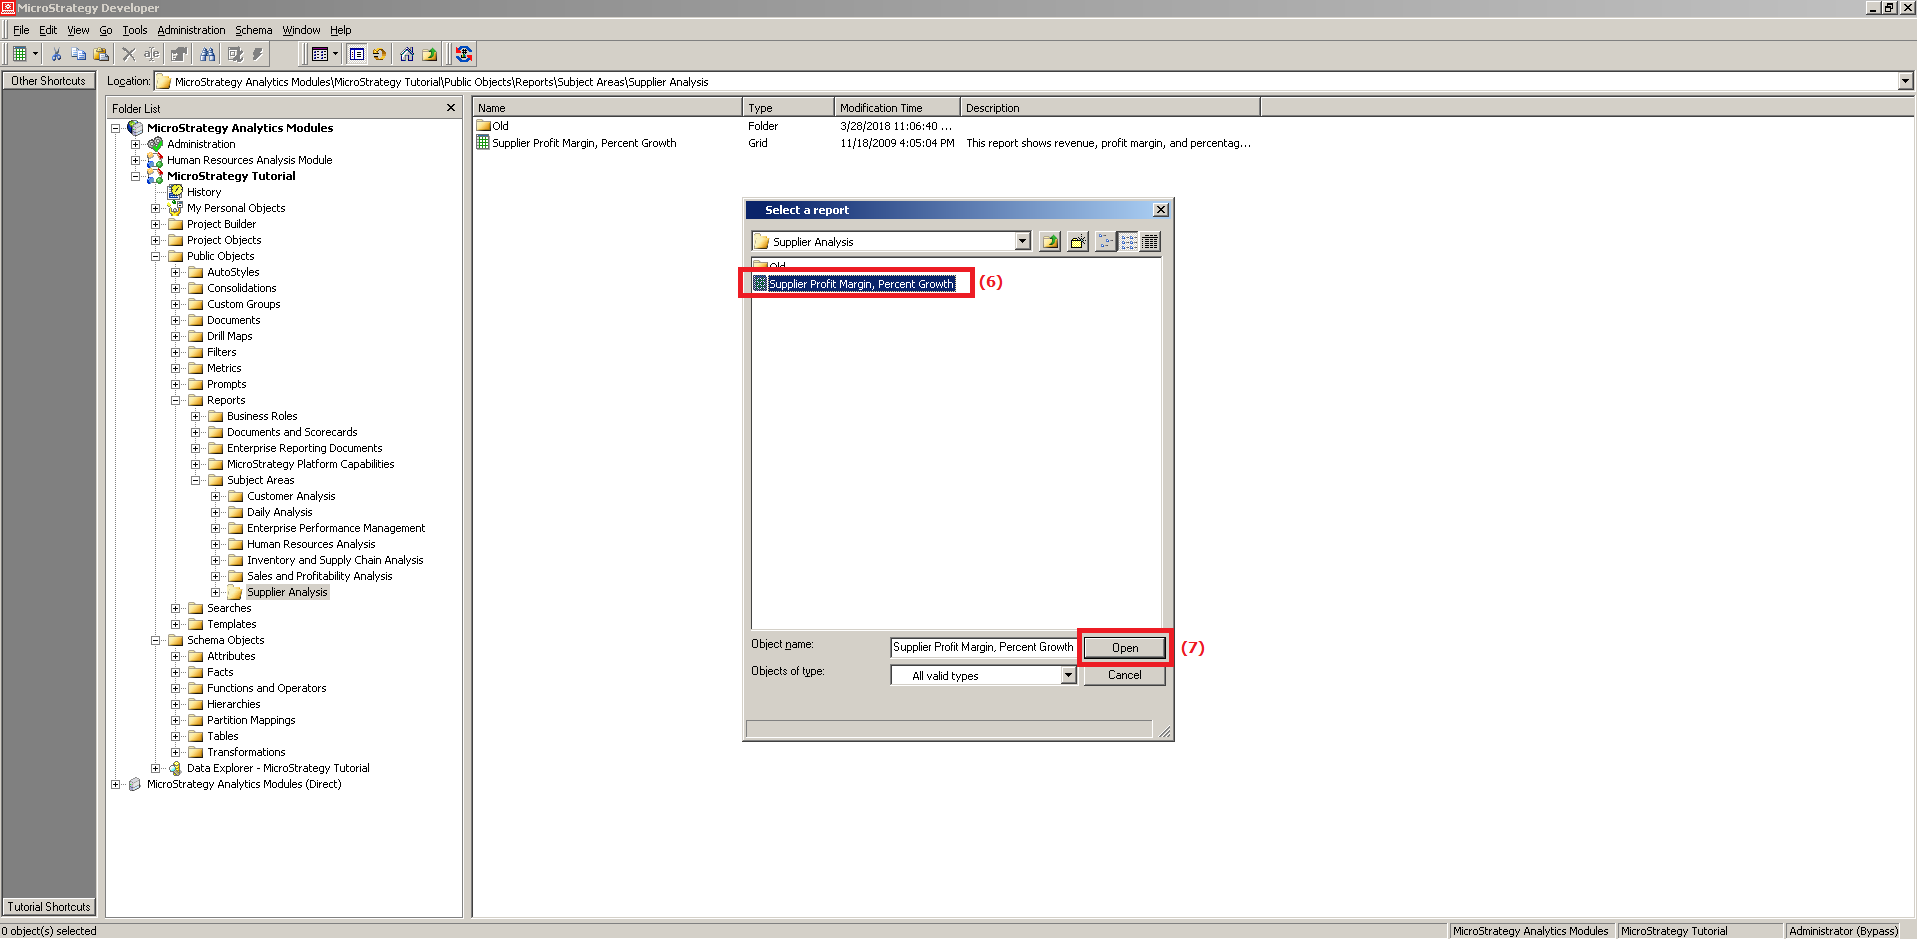Expand the Customer Analysis folder
Viewport: 1917px width, 939px height.
pos(215,496)
